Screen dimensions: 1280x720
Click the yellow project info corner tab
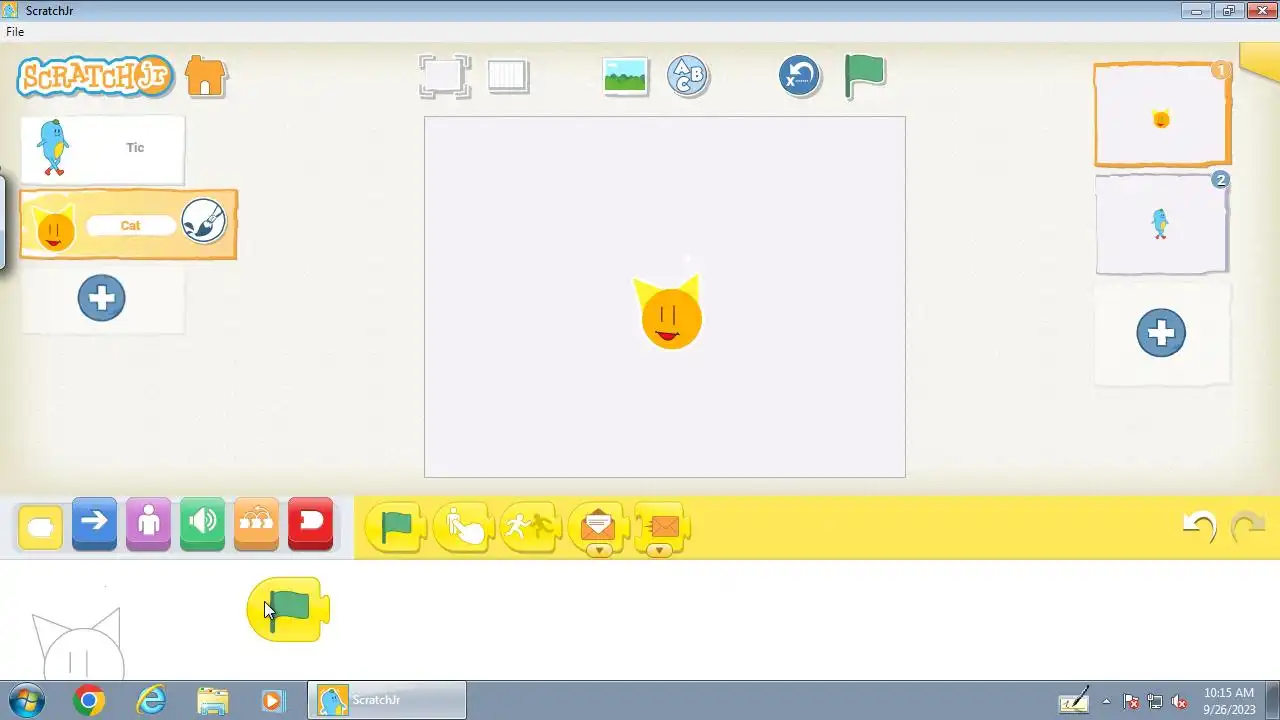pyautogui.click(x=1260, y=60)
